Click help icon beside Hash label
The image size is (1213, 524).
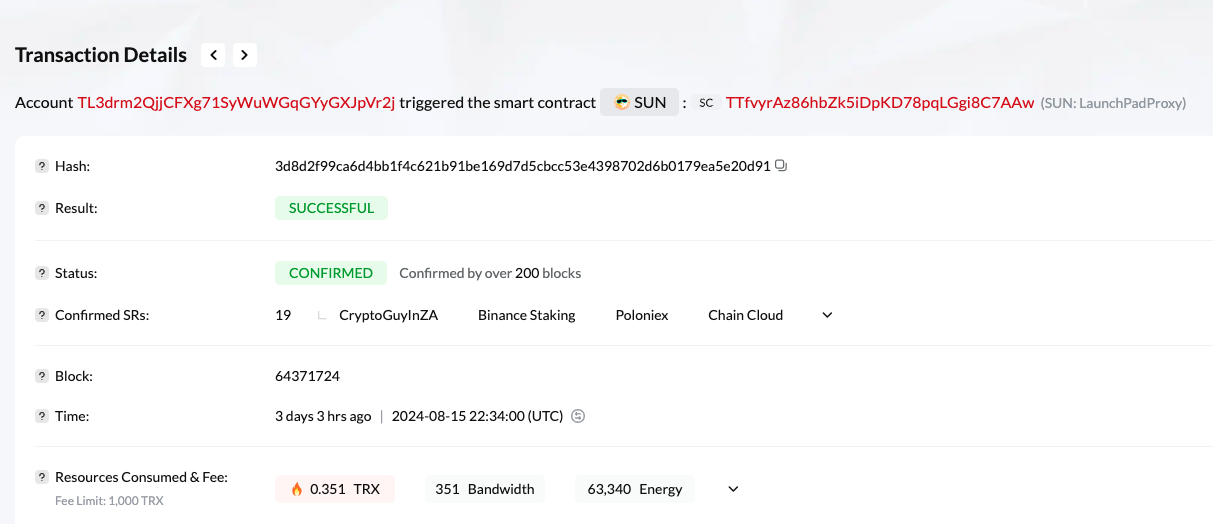tap(42, 166)
